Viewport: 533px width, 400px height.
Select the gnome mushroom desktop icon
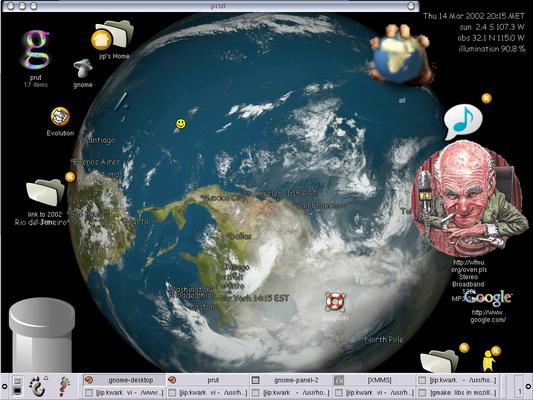point(83,68)
